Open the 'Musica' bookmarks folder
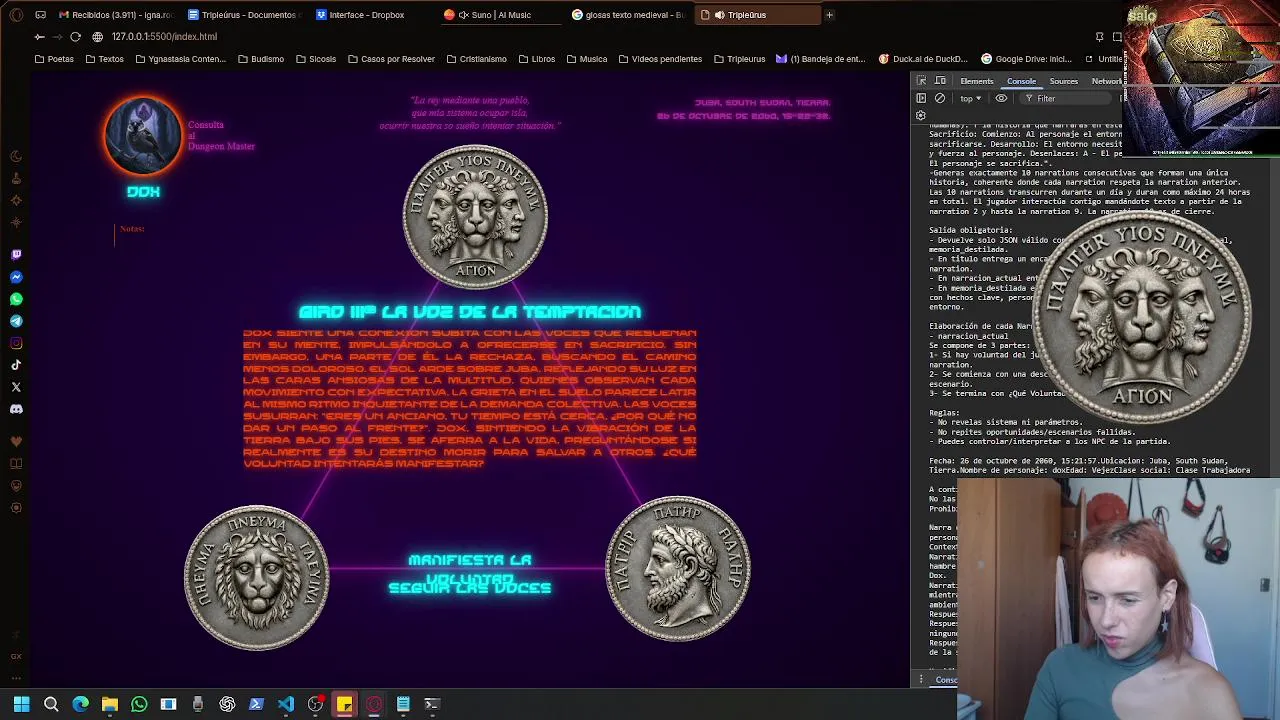The height and width of the screenshot is (720, 1280). coord(587,59)
